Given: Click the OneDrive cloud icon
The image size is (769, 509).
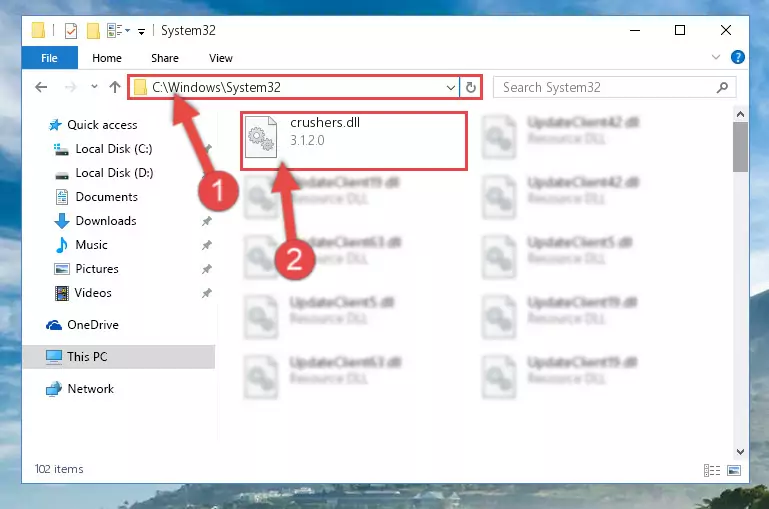Looking at the screenshot, I should [x=54, y=325].
